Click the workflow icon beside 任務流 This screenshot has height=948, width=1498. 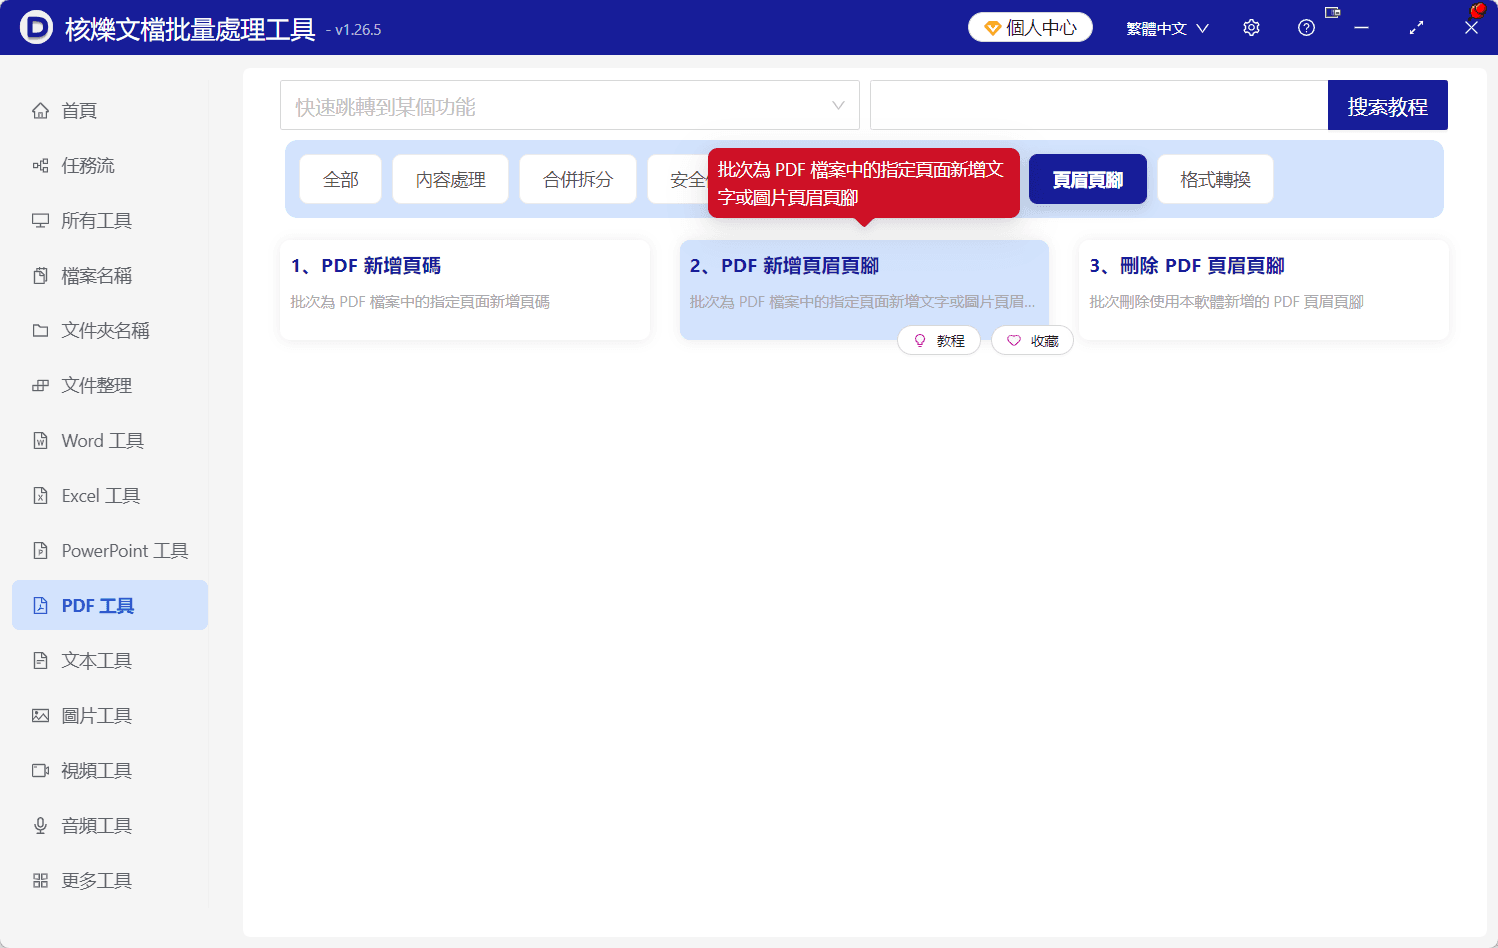40,166
